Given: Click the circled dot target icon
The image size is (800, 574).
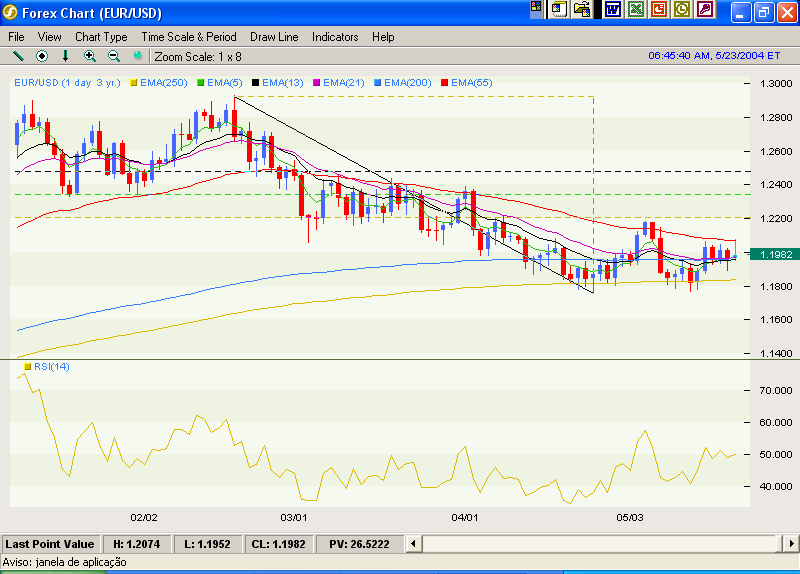Looking at the screenshot, I should point(42,56).
